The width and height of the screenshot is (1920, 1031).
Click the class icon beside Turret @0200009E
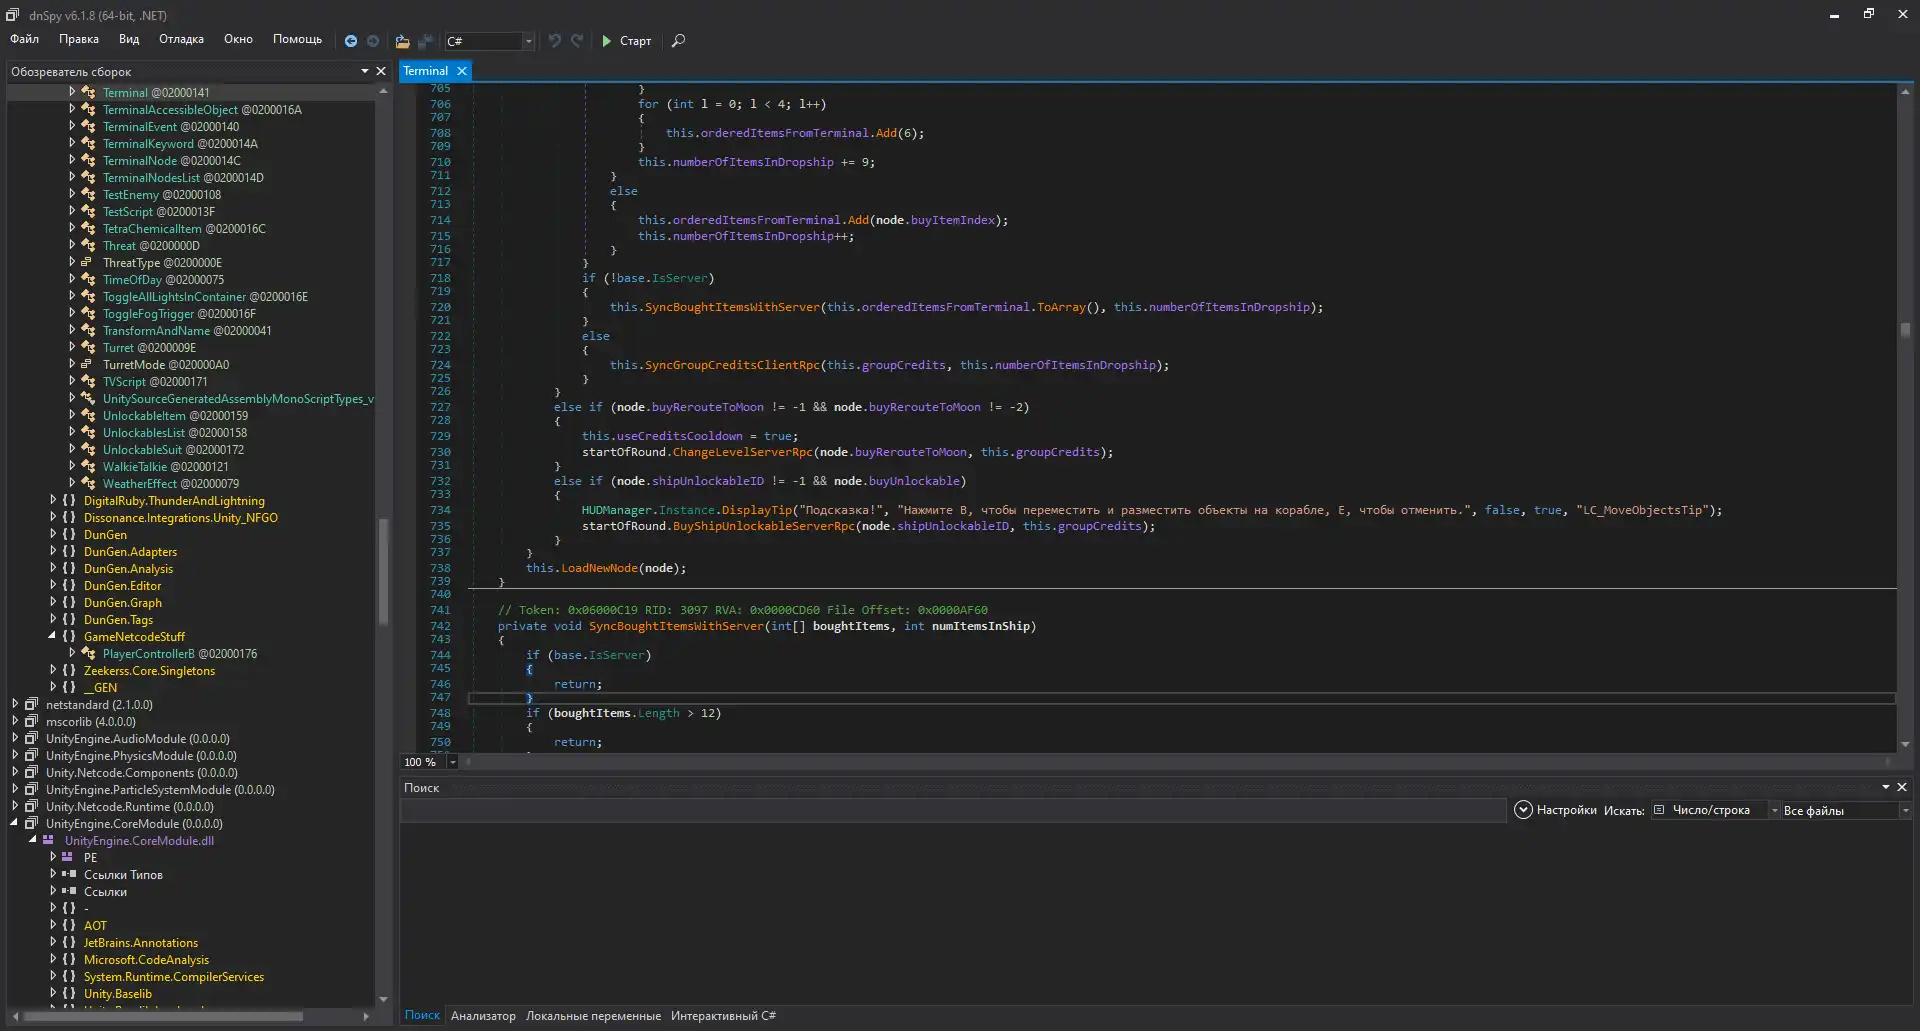click(88, 348)
